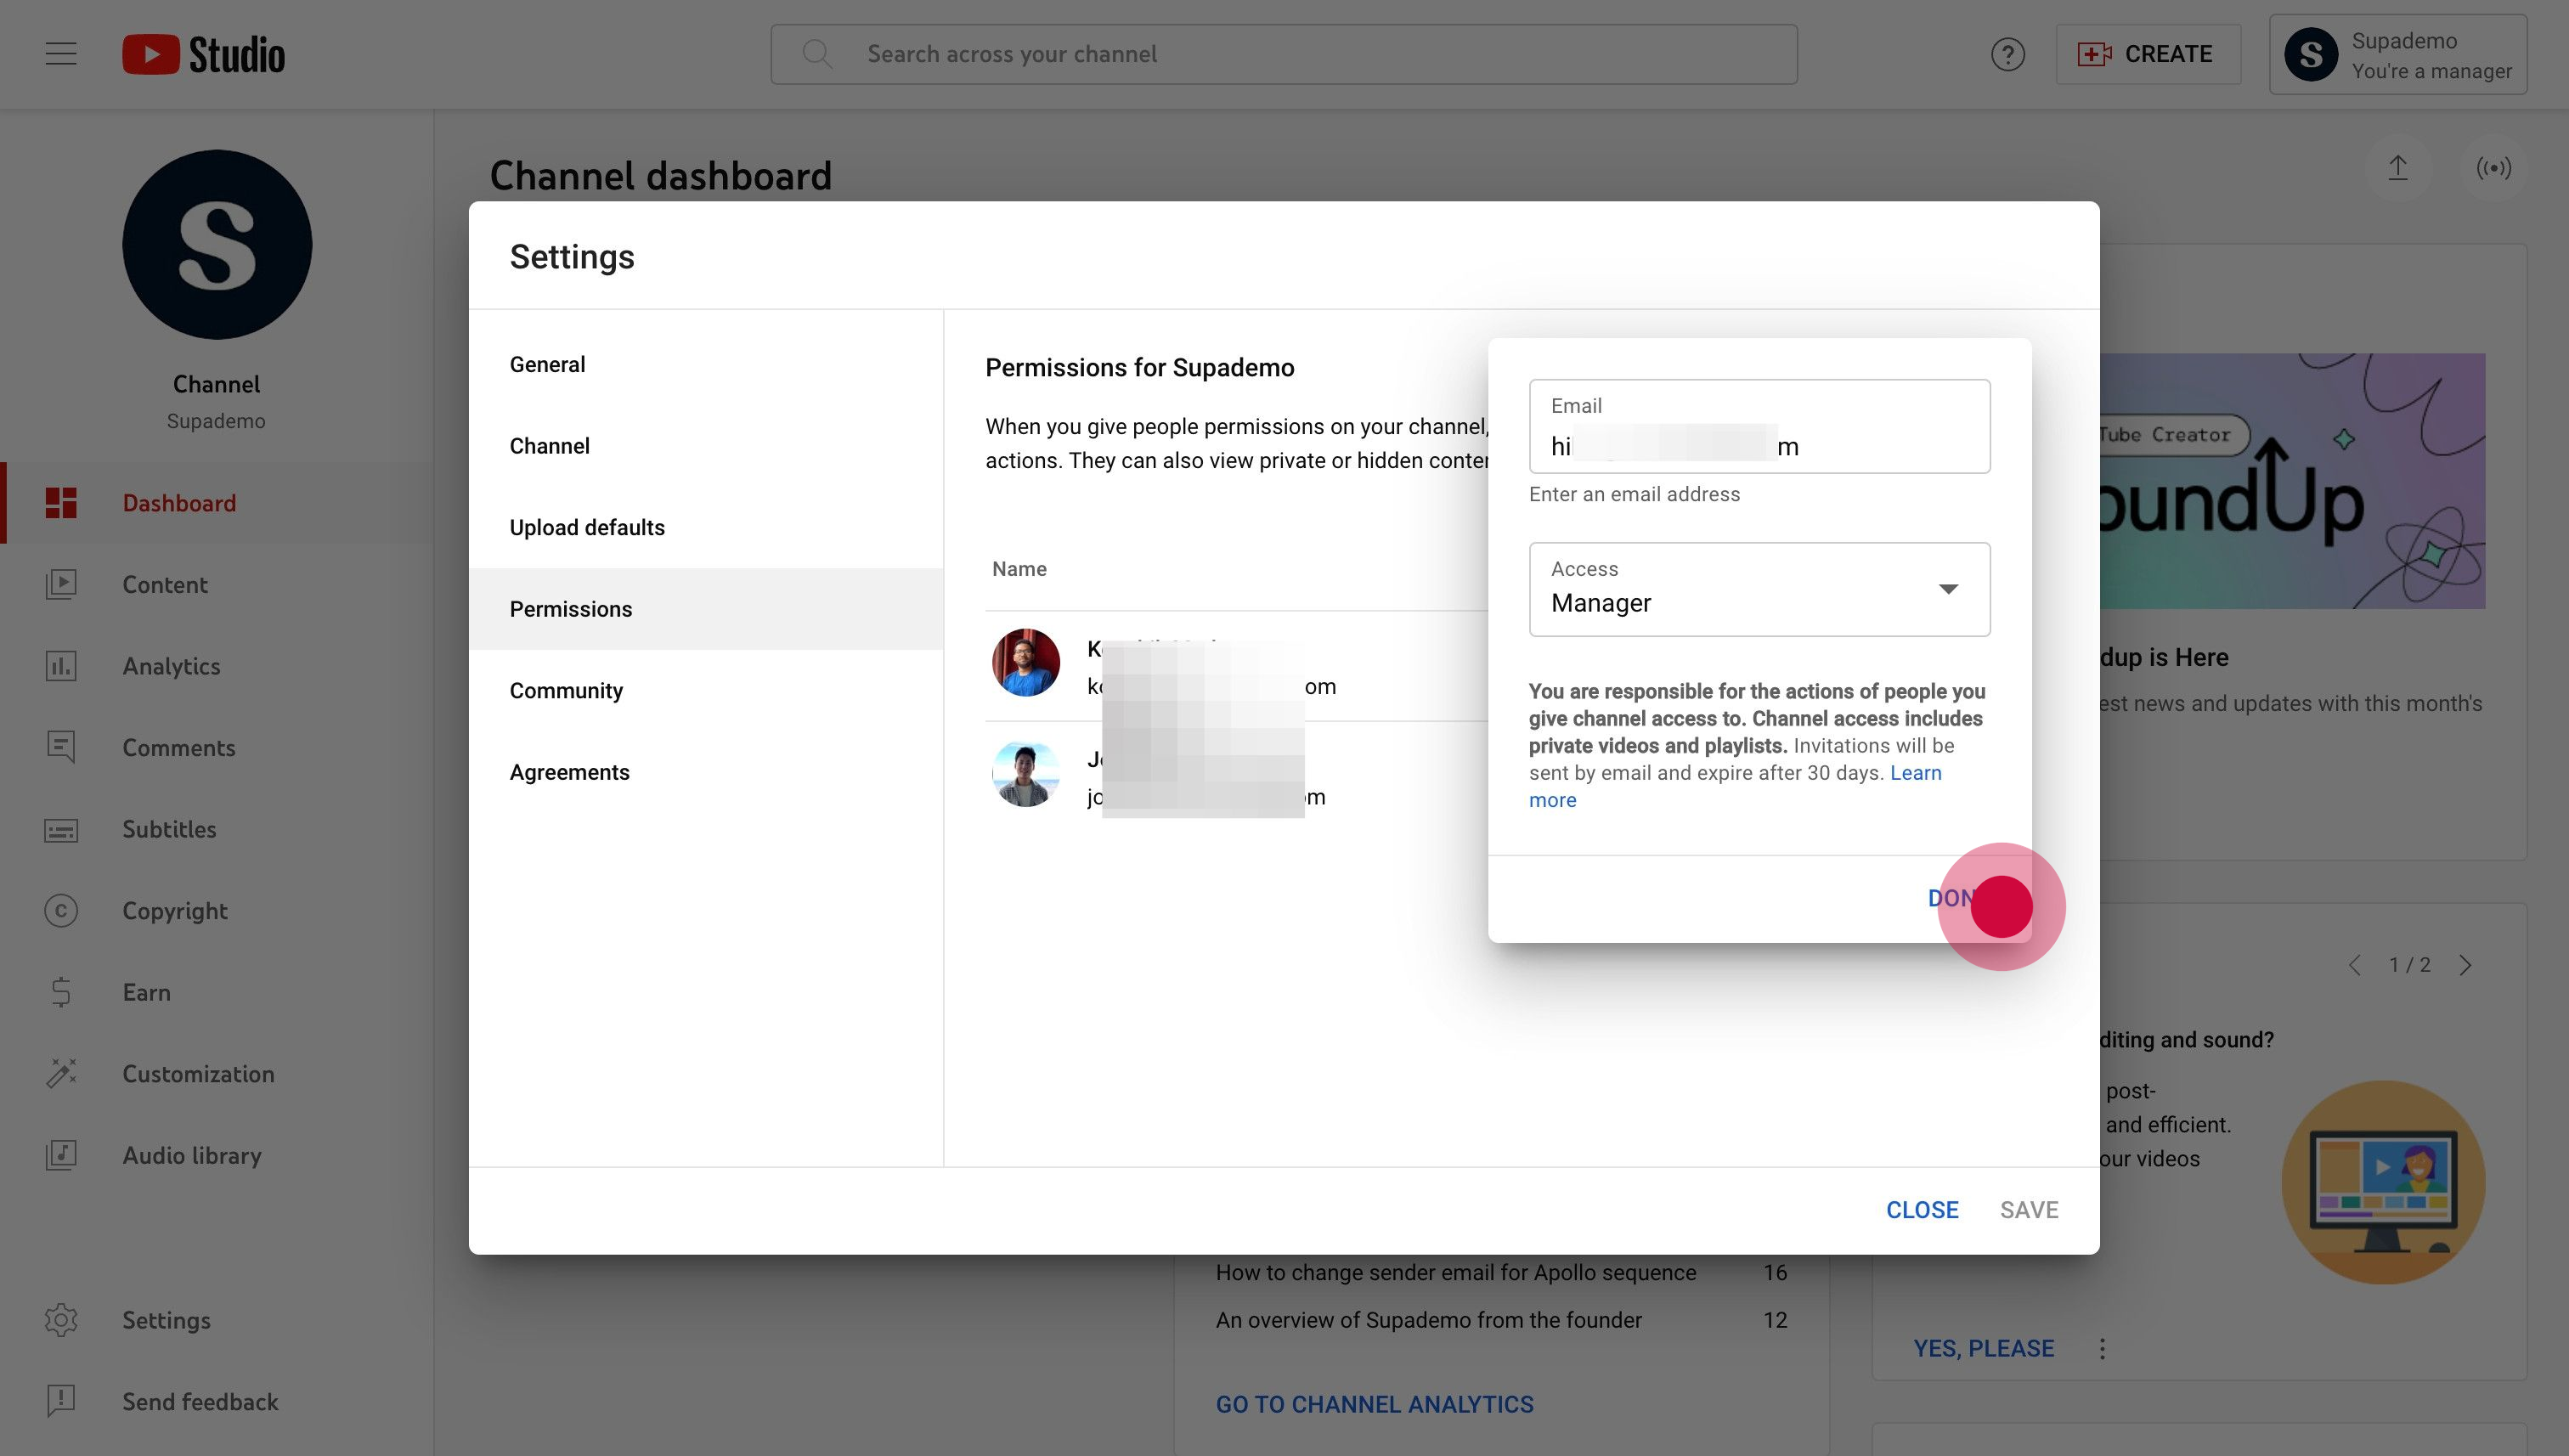2569x1456 pixels.
Task: Click the Name column header
Action: [1019, 569]
